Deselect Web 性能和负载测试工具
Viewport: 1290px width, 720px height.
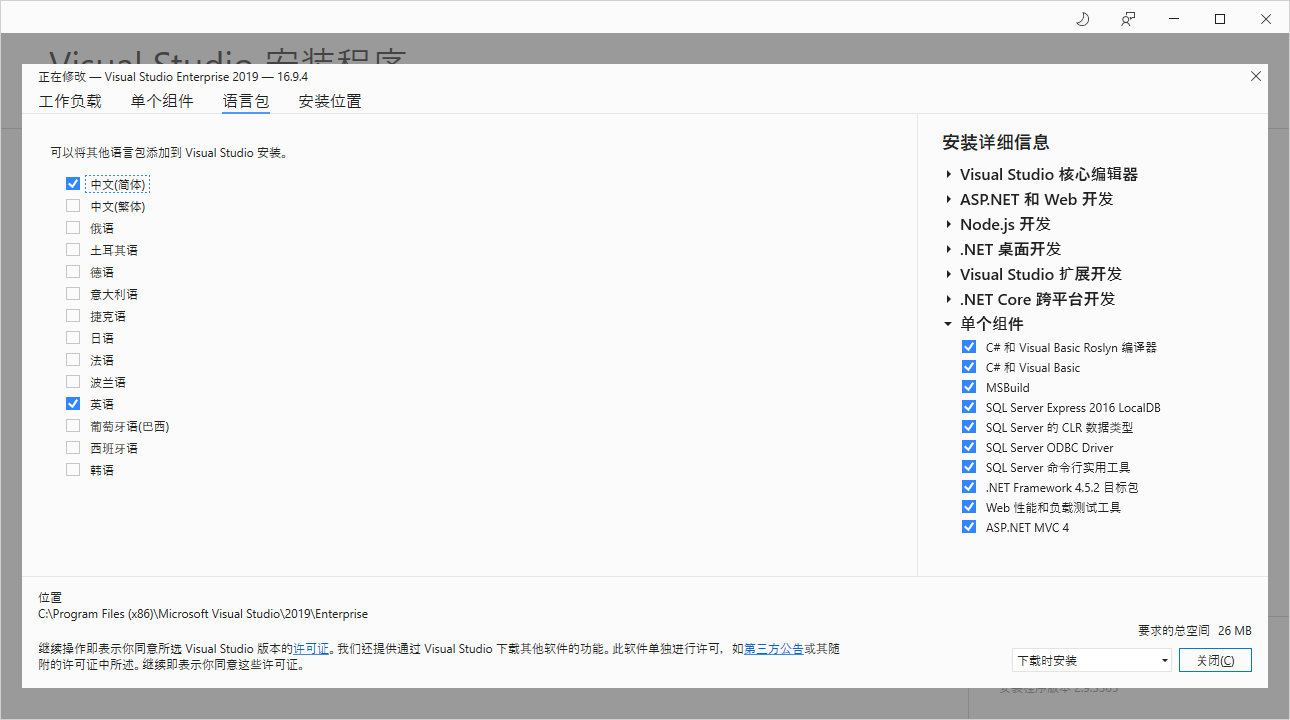[x=968, y=507]
